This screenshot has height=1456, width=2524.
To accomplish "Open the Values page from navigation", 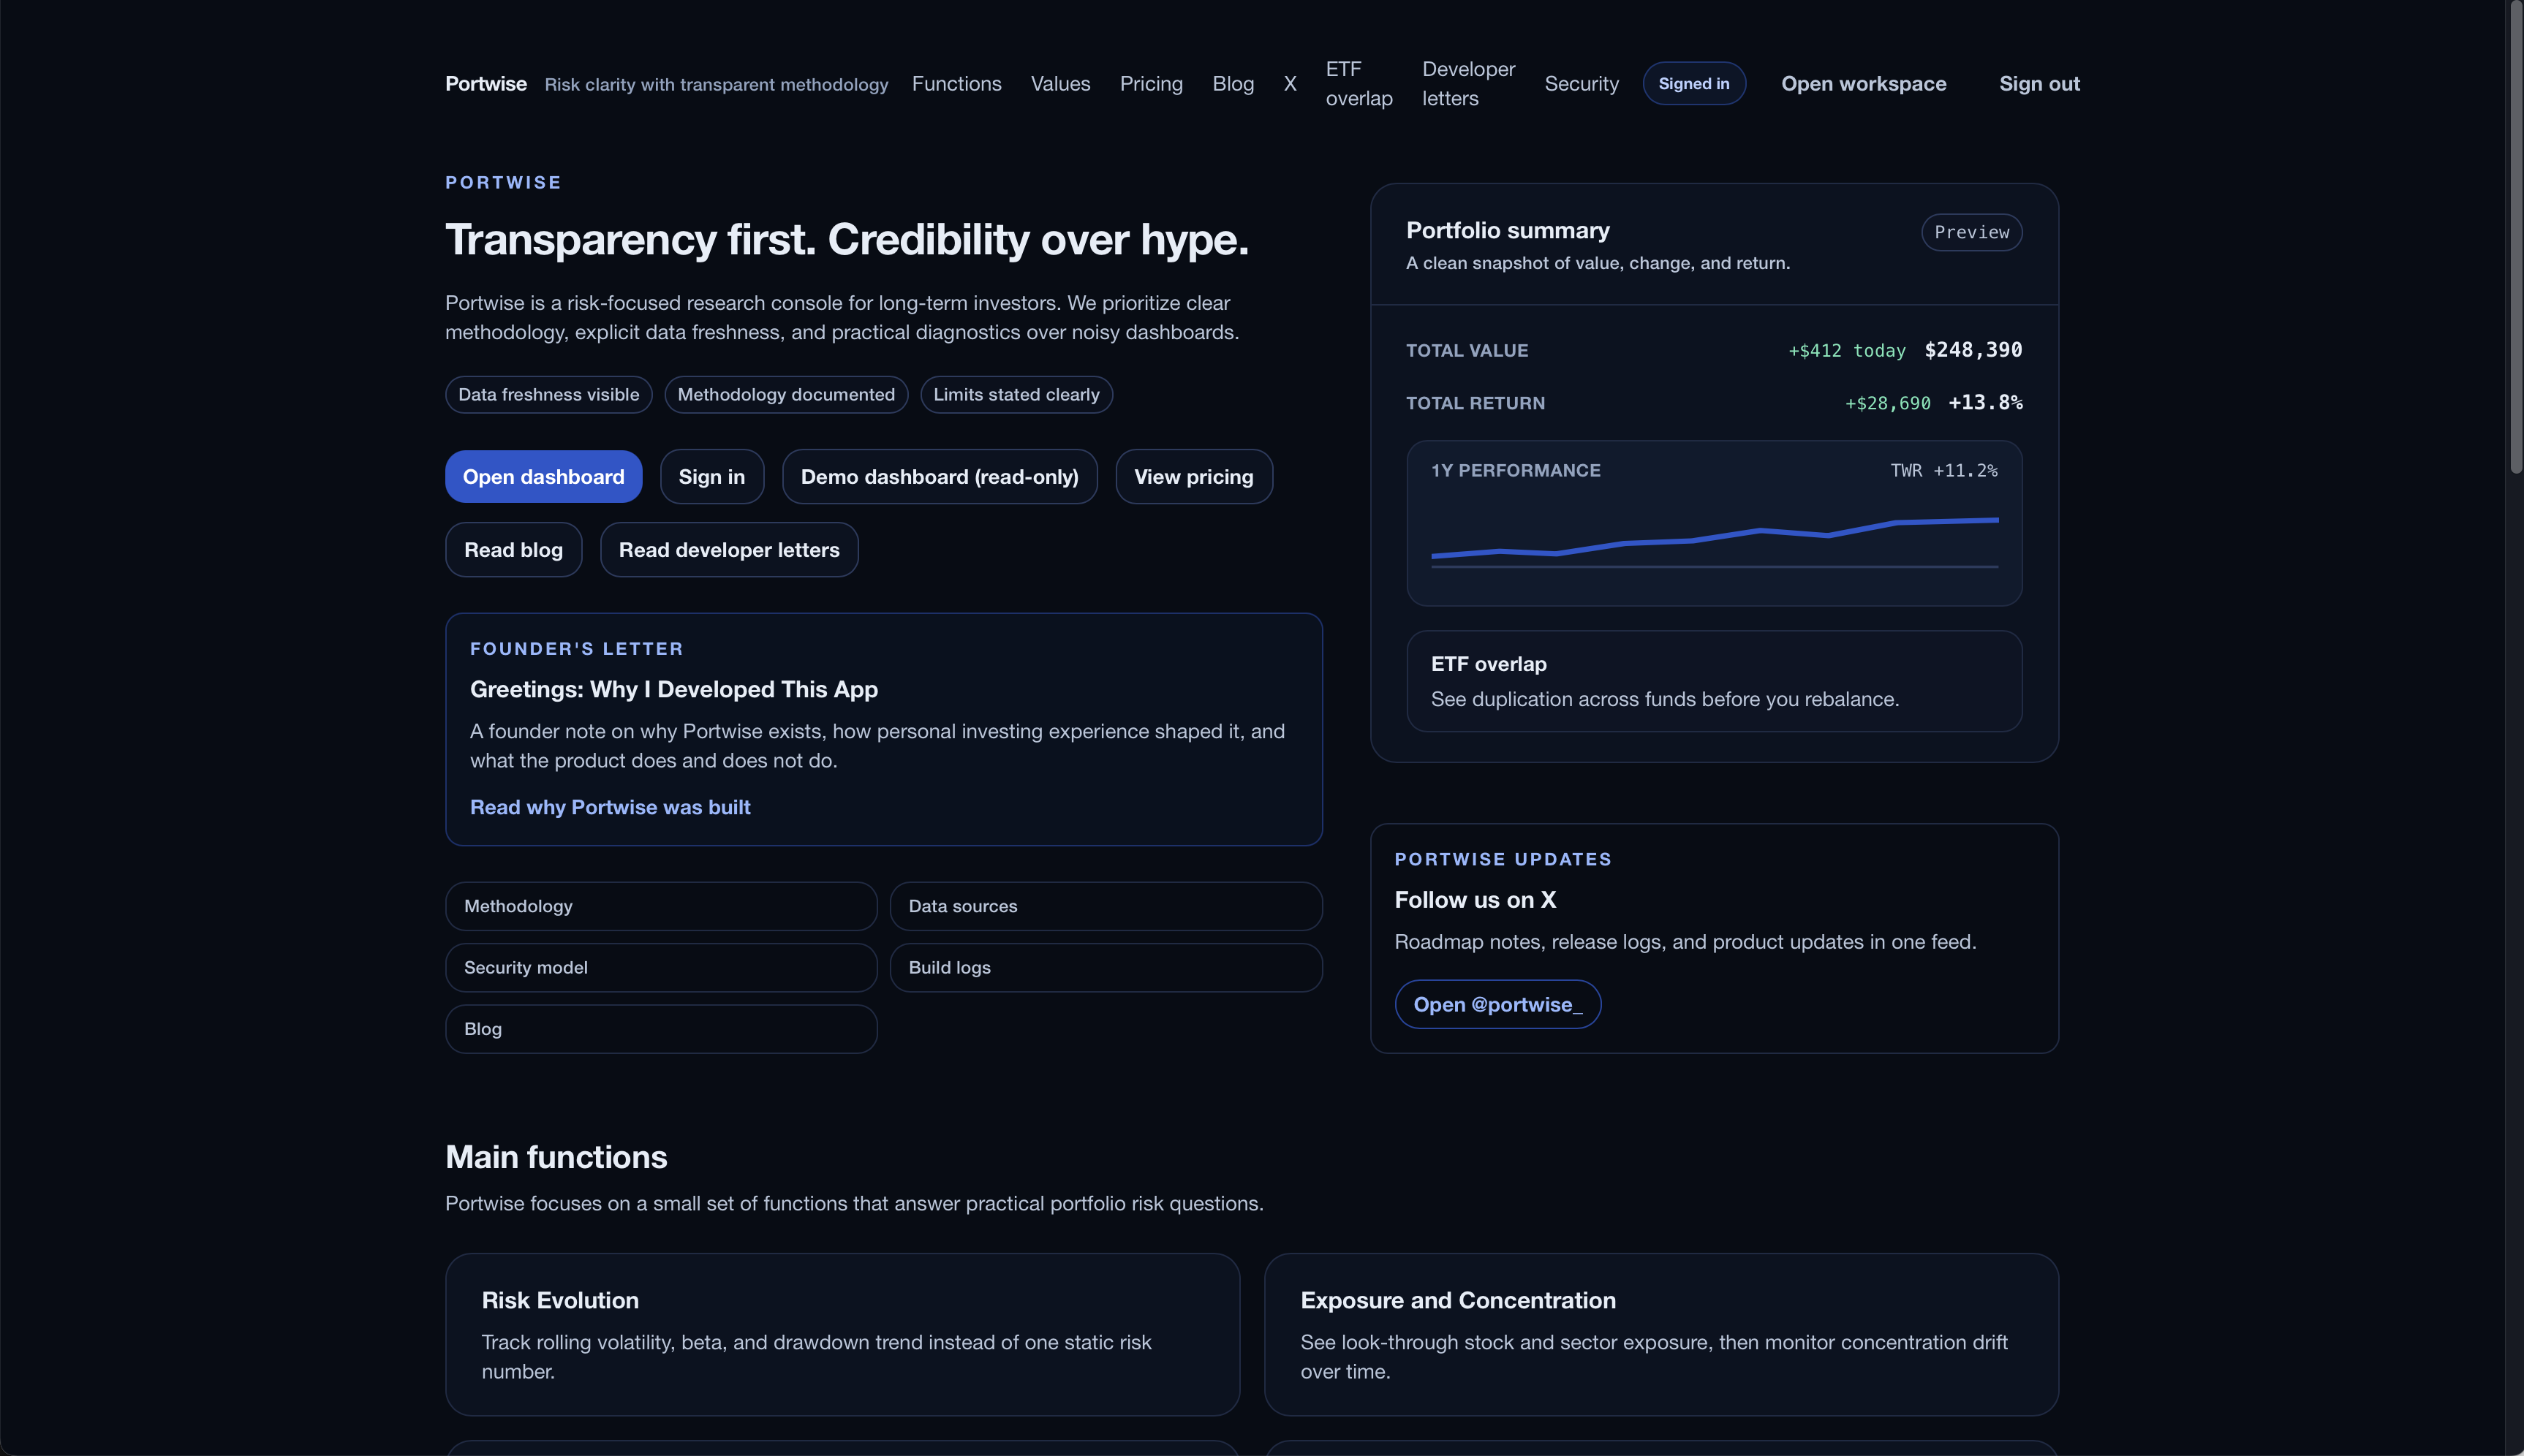I will (1060, 83).
